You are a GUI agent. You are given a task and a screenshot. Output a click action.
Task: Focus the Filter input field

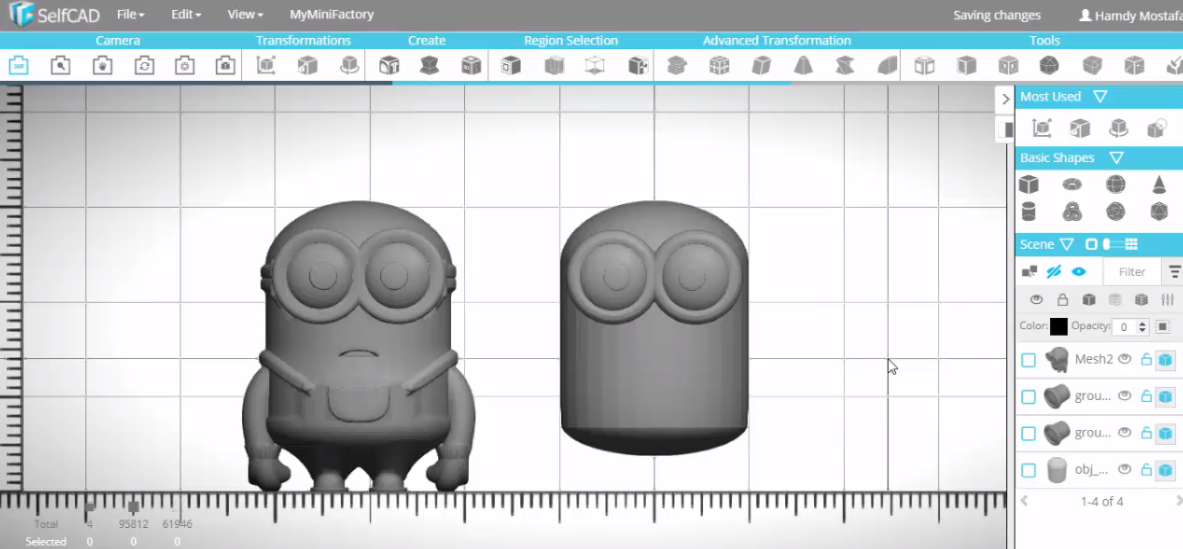tap(1132, 271)
